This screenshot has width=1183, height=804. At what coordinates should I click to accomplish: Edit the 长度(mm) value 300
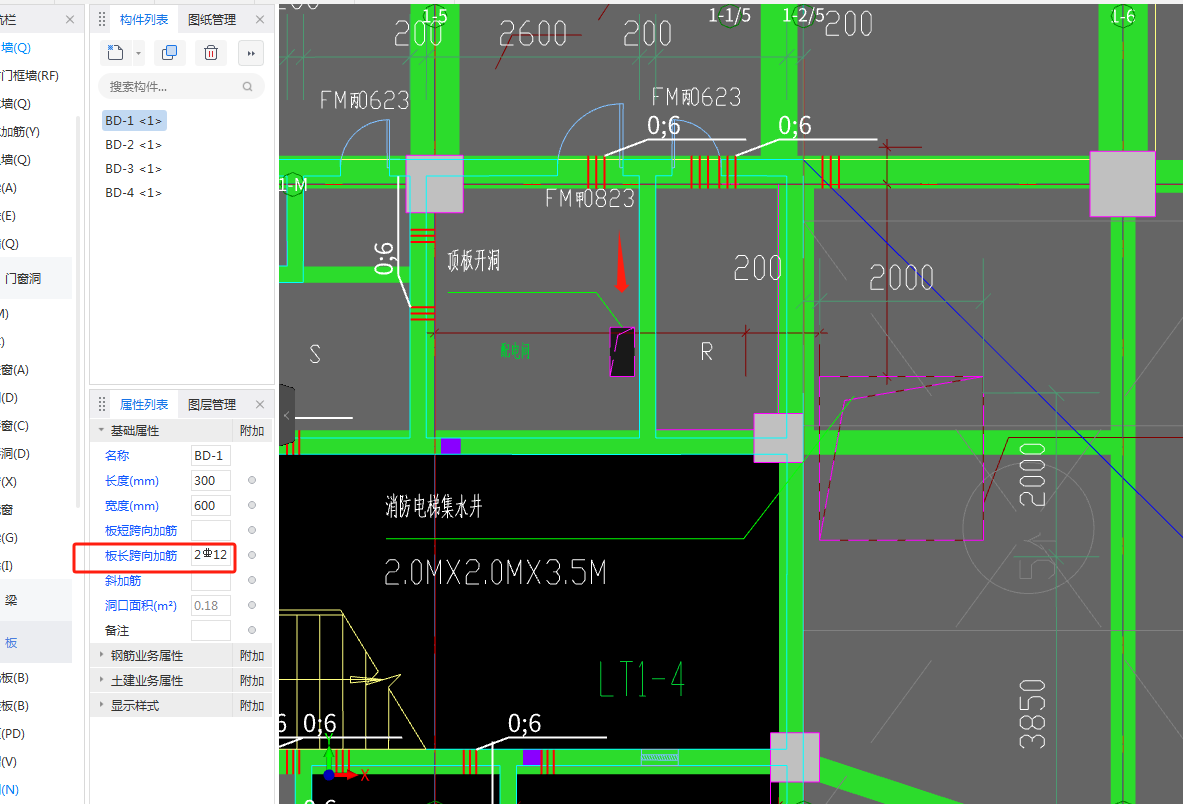point(210,480)
